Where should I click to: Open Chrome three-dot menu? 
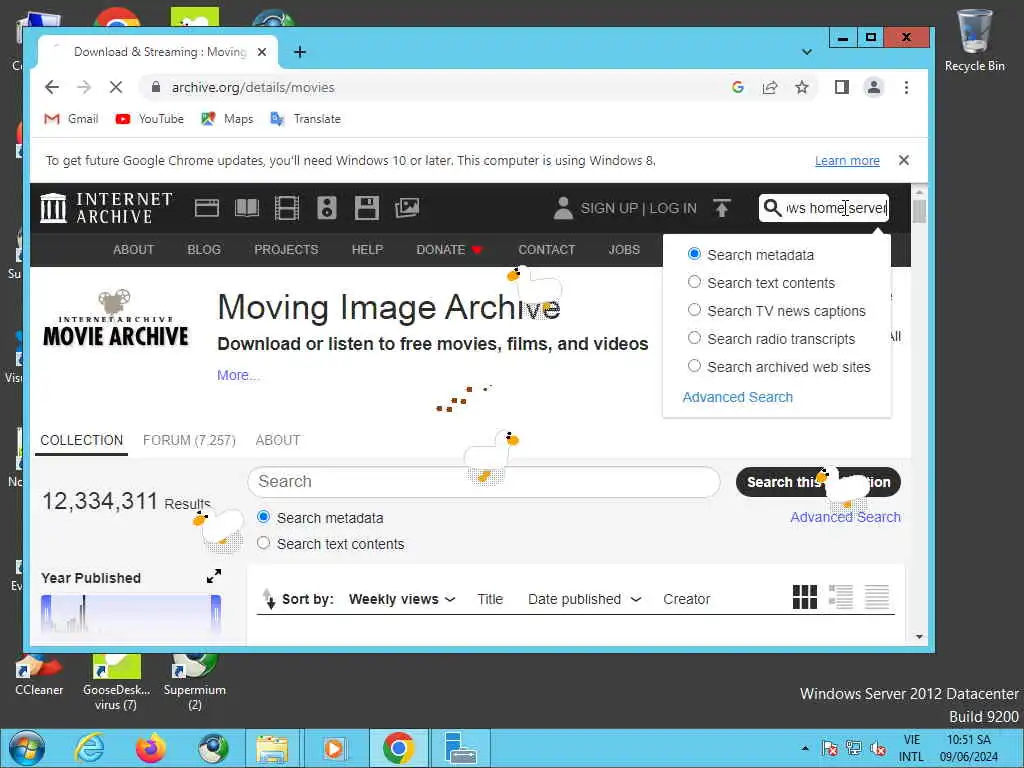tap(906, 87)
